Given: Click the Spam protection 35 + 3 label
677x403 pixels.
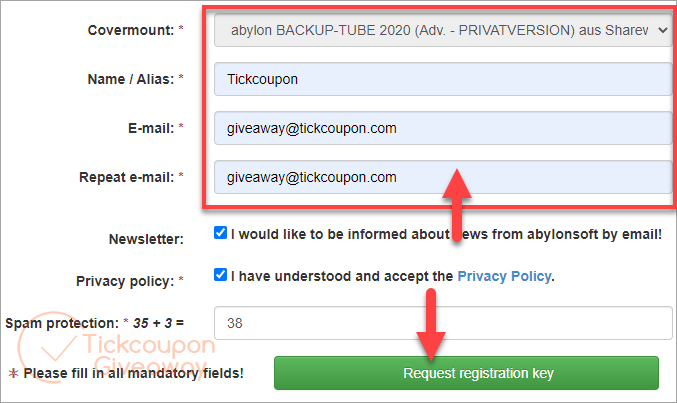Looking at the screenshot, I should (95, 323).
